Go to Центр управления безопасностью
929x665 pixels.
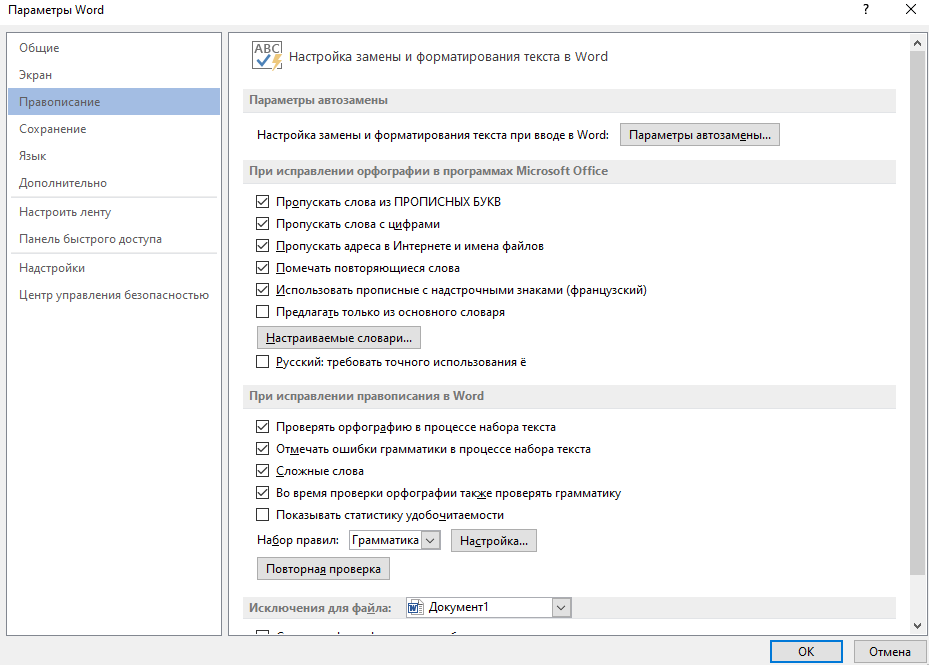coord(113,295)
